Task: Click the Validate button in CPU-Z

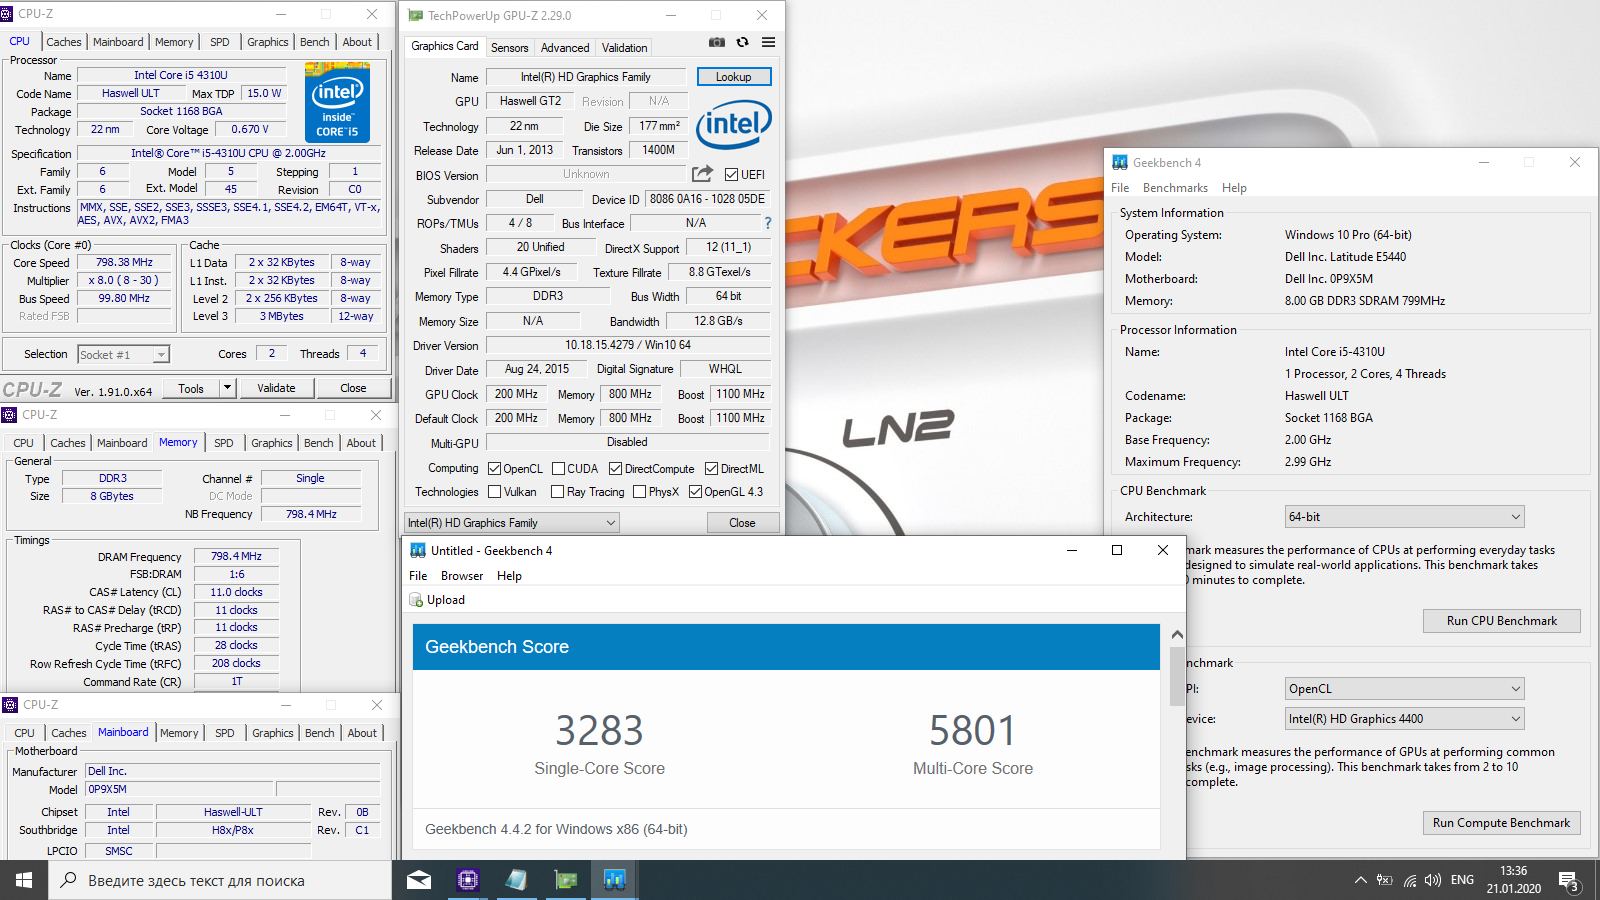Action: click(x=276, y=388)
